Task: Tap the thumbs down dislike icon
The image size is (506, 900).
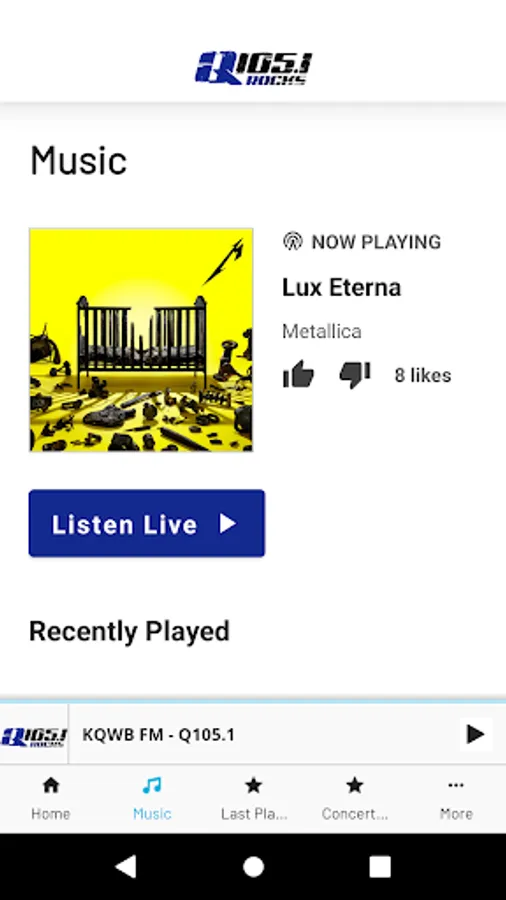Action: click(x=355, y=375)
